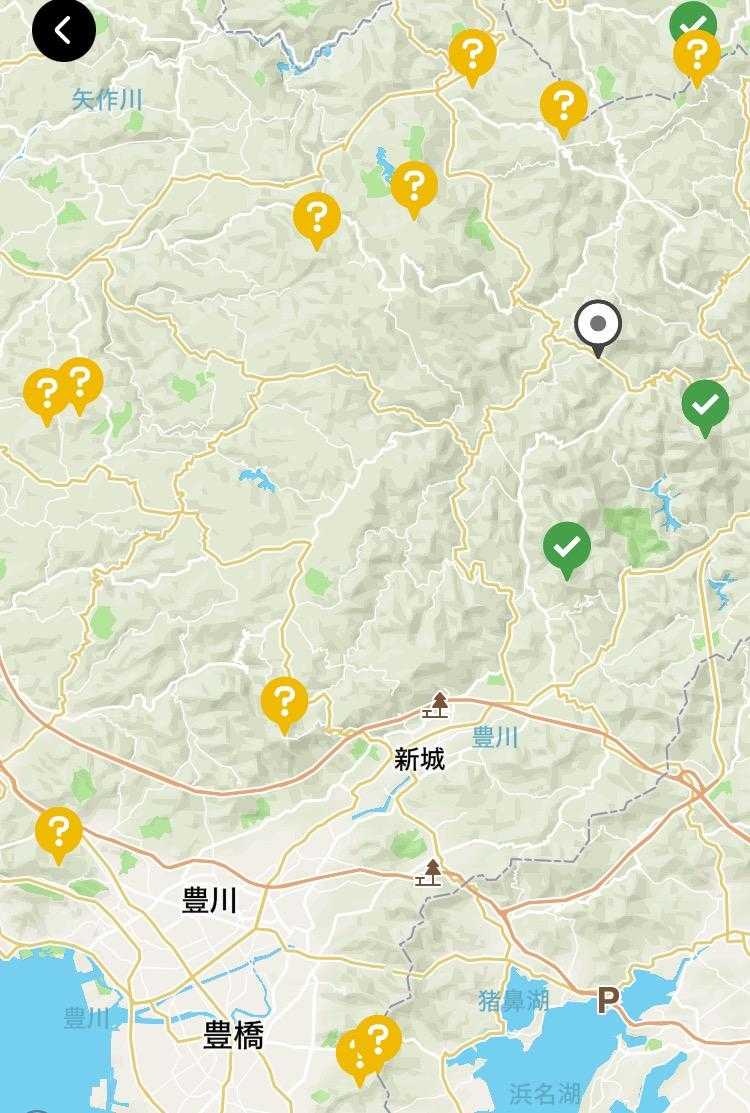This screenshot has width=750, height=1113.
Task: Tap question pin northwest of 新城
Action: 285,706
